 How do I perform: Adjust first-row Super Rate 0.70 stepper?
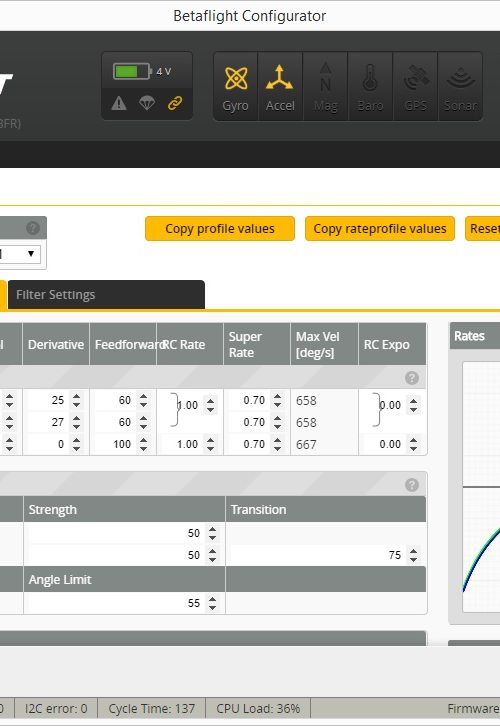coord(277,400)
